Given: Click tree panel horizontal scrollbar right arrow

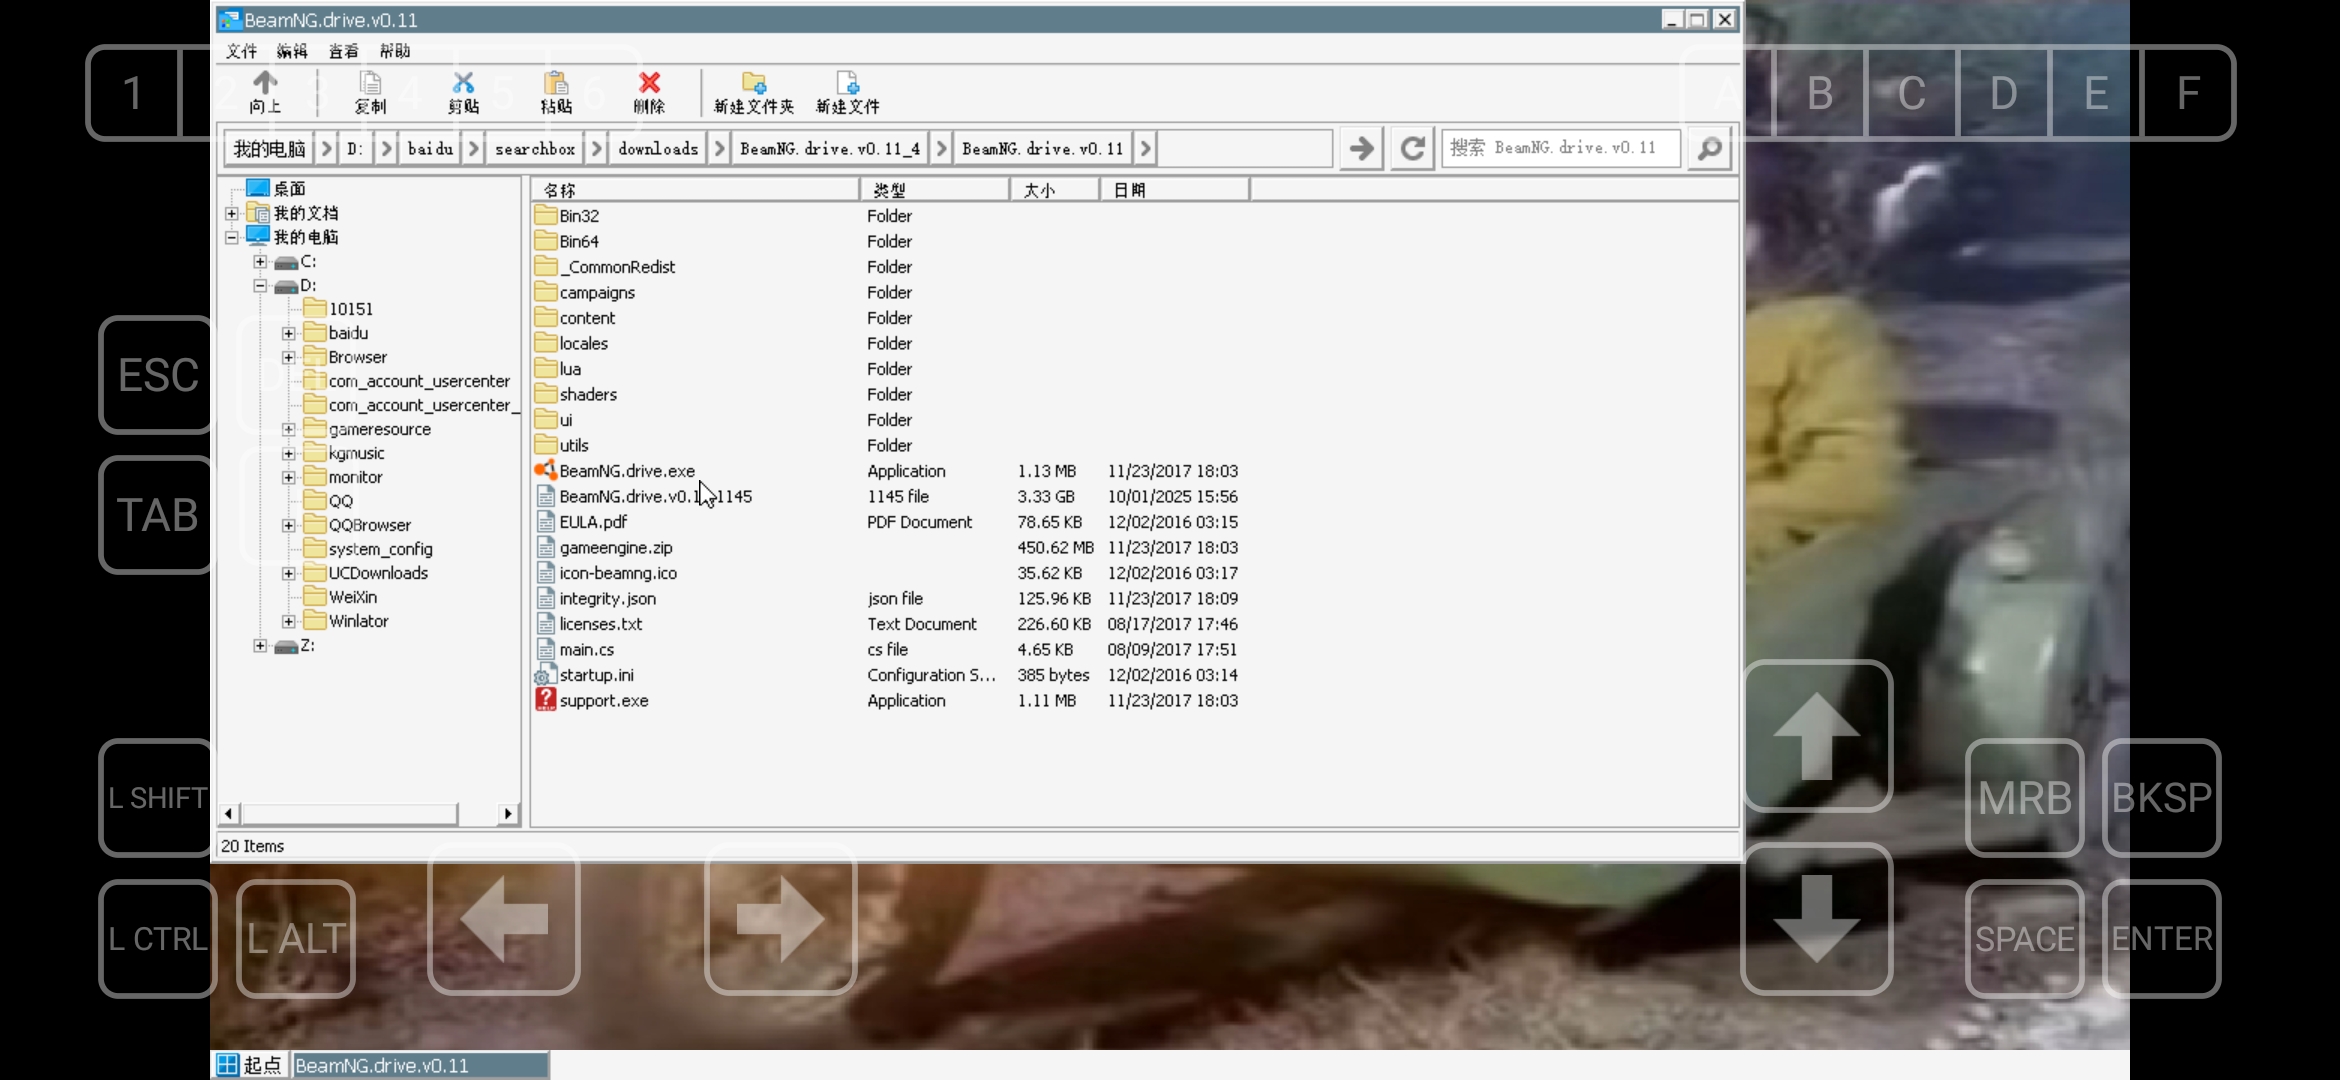Looking at the screenshot, I should click(508, 814).
